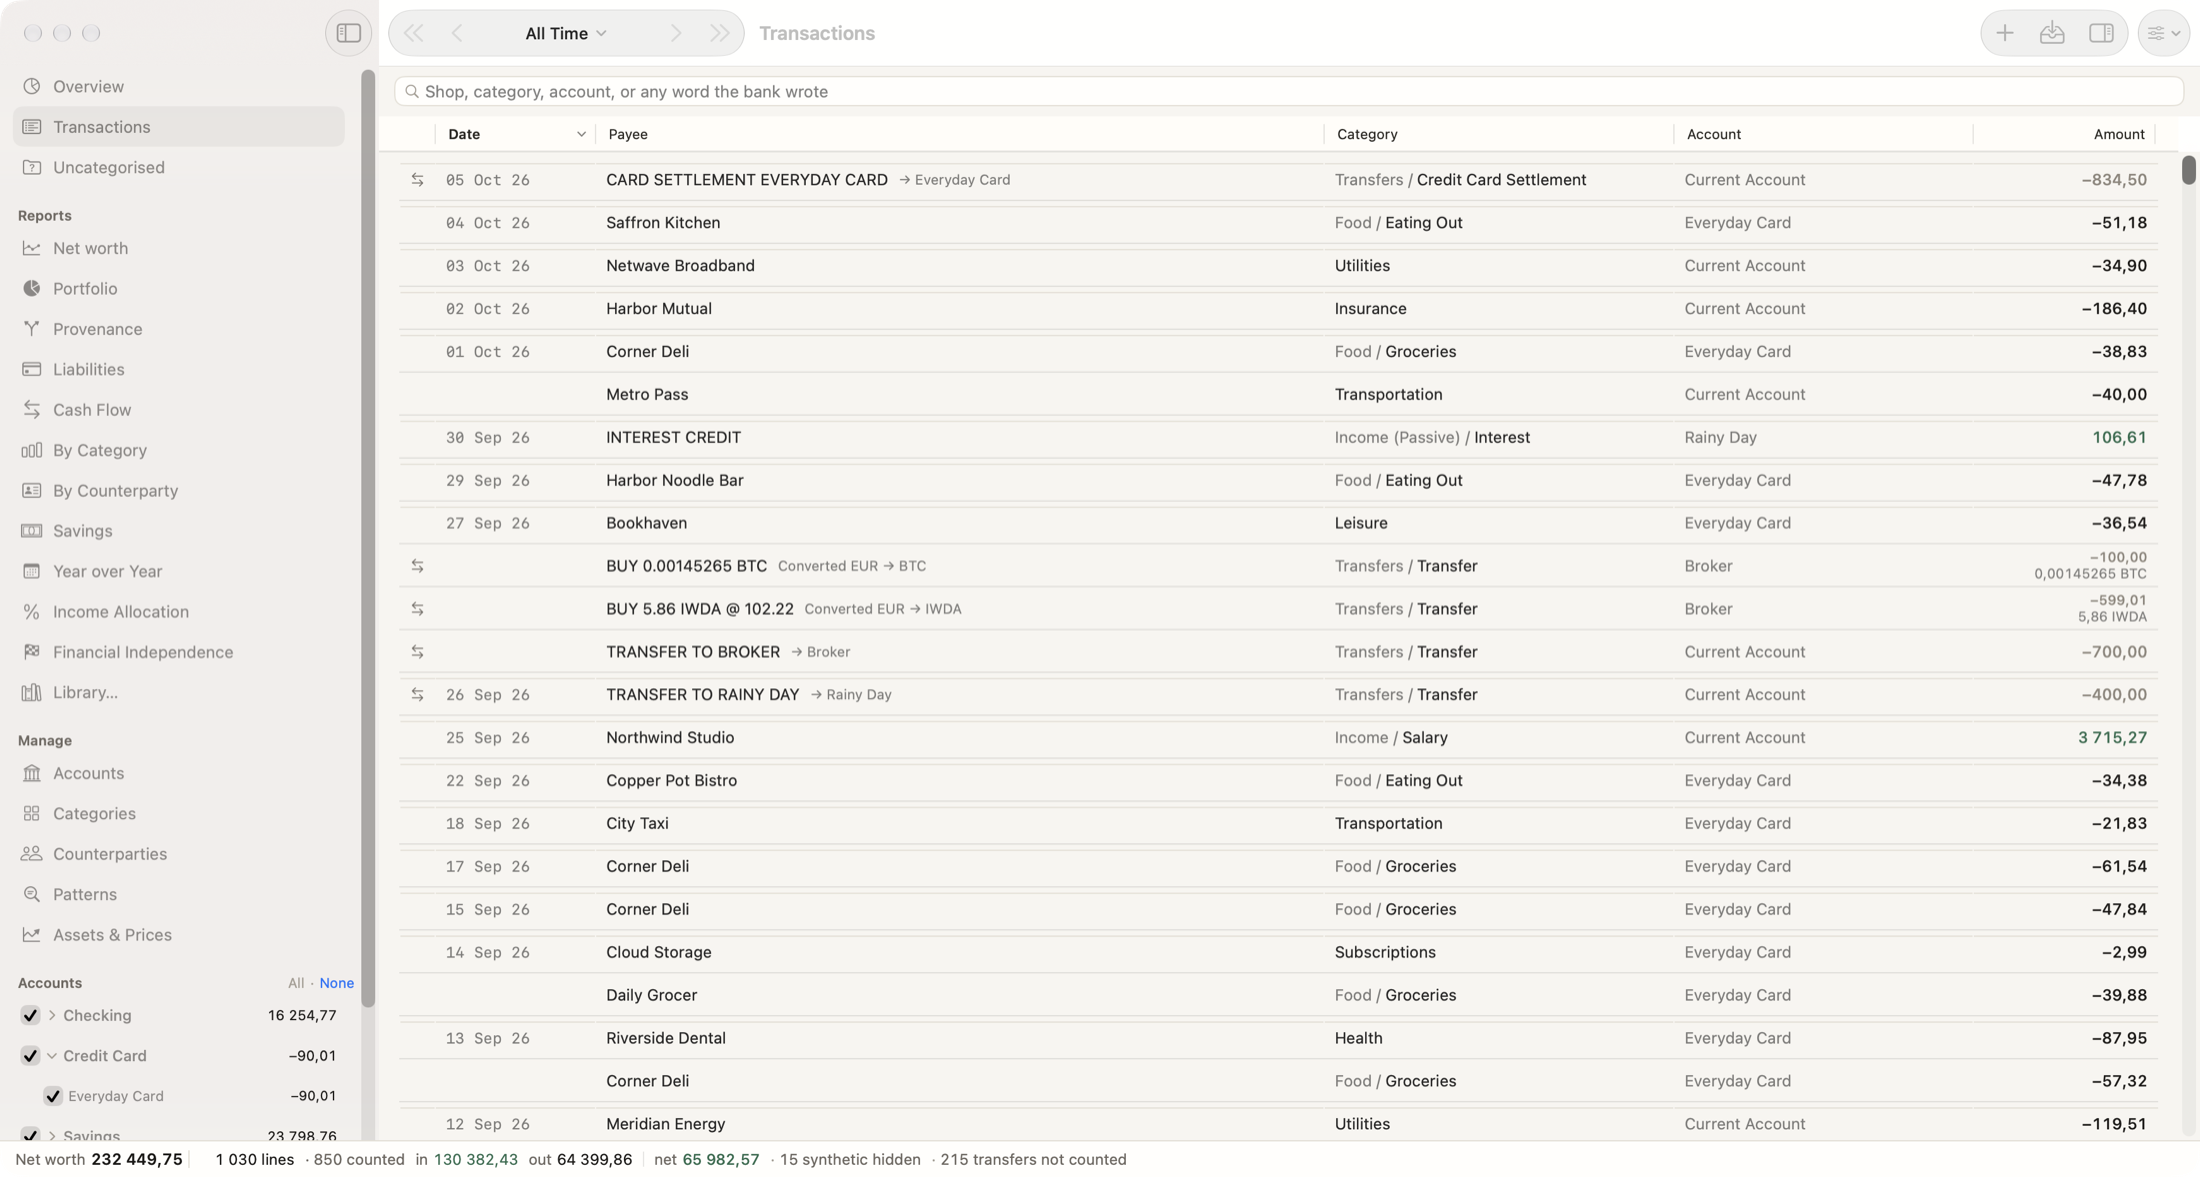Open the import tray icon
This screenshot has height=1177, width=2200.
2052,33
